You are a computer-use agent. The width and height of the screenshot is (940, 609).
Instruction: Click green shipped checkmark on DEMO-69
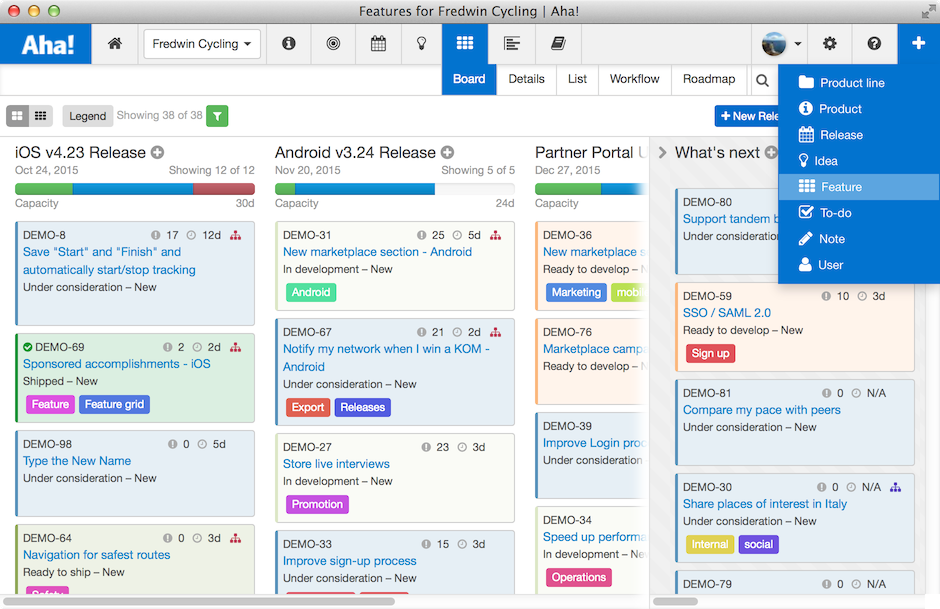(x=28, y=347)
